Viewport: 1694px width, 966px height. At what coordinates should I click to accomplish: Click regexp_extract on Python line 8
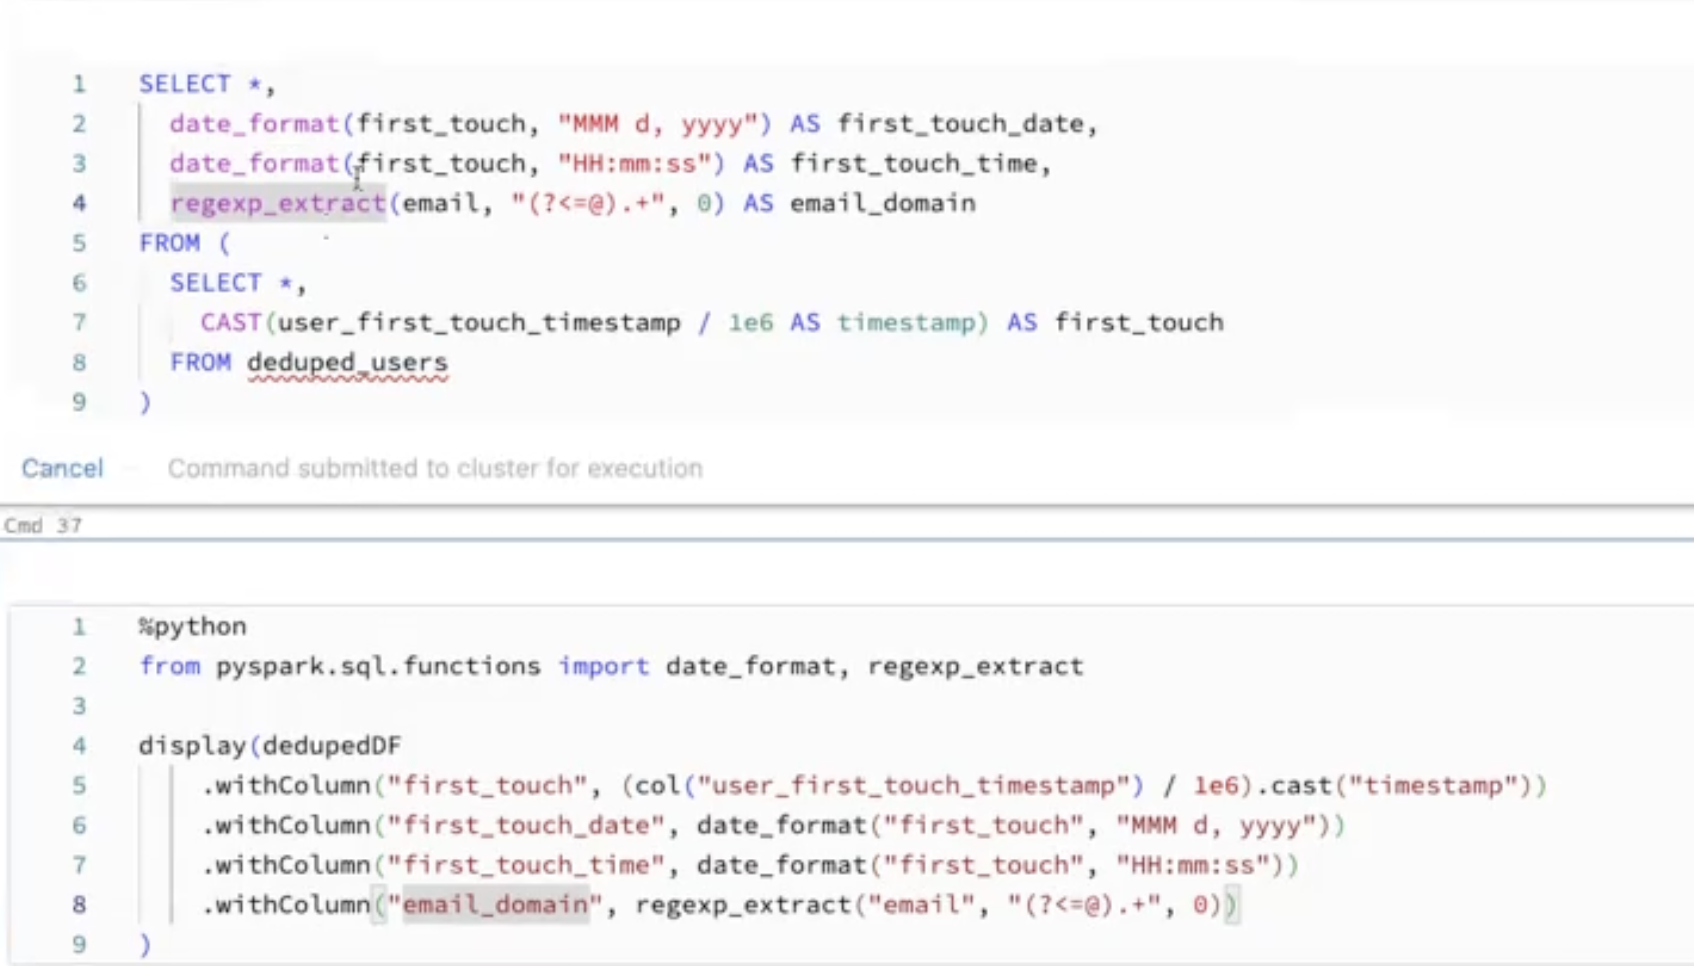743,904
